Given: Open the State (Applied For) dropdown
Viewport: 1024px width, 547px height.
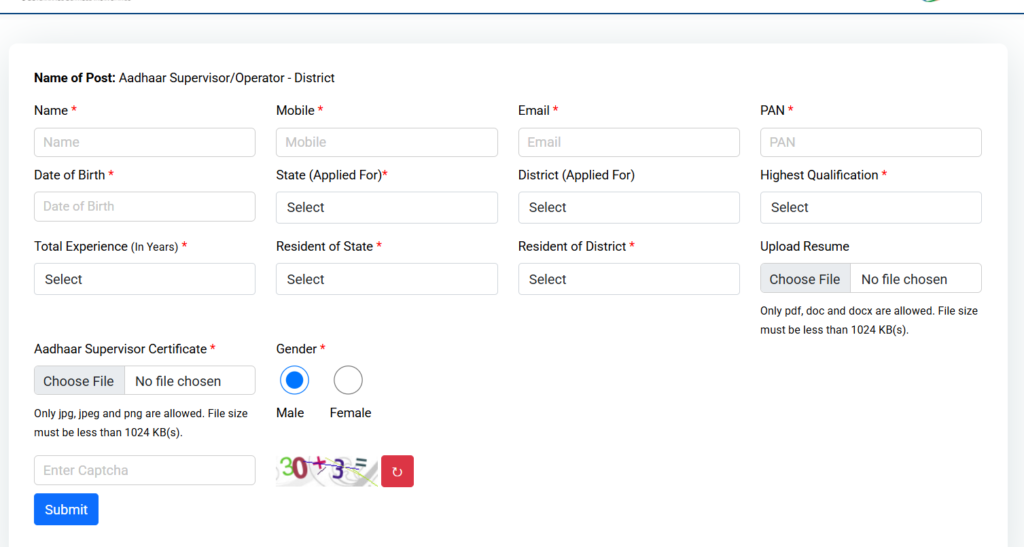Looking at the screenshot, I should 387,208.
